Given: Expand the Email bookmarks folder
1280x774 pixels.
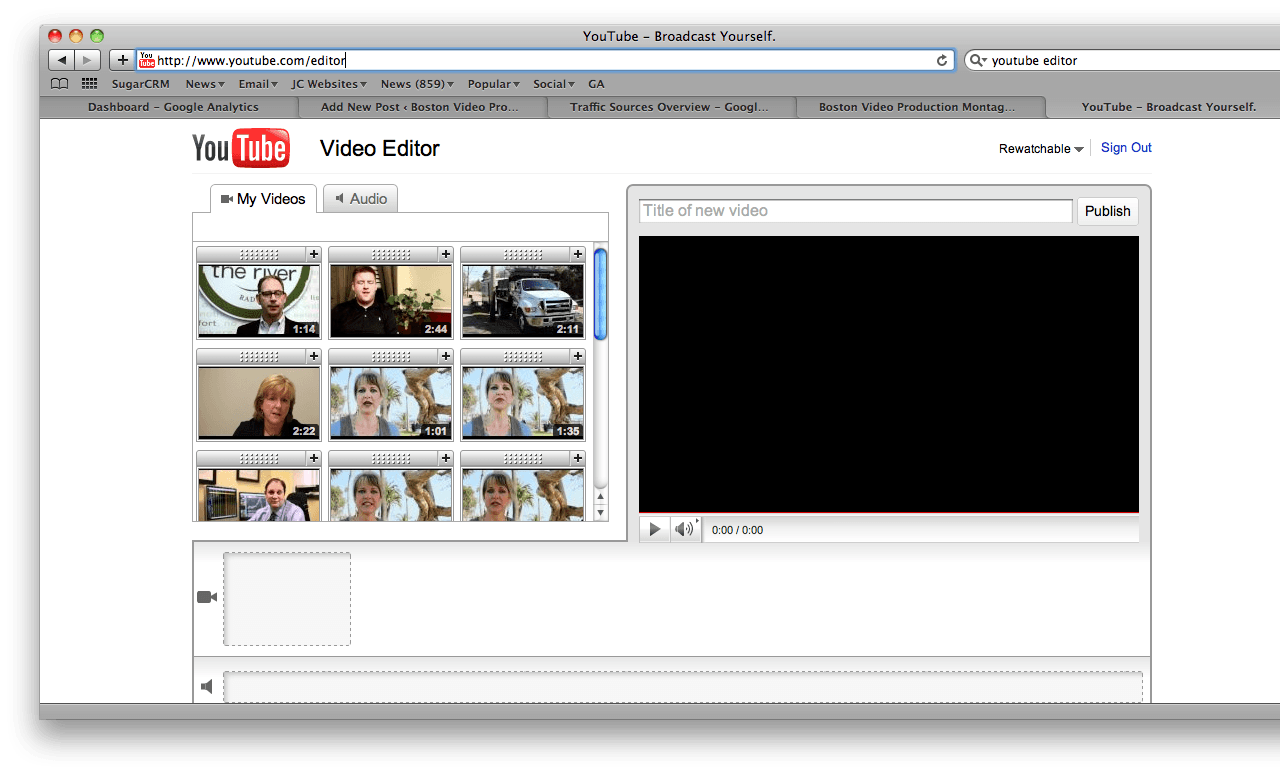Looking at the screenshot, I should pos(258,84).
